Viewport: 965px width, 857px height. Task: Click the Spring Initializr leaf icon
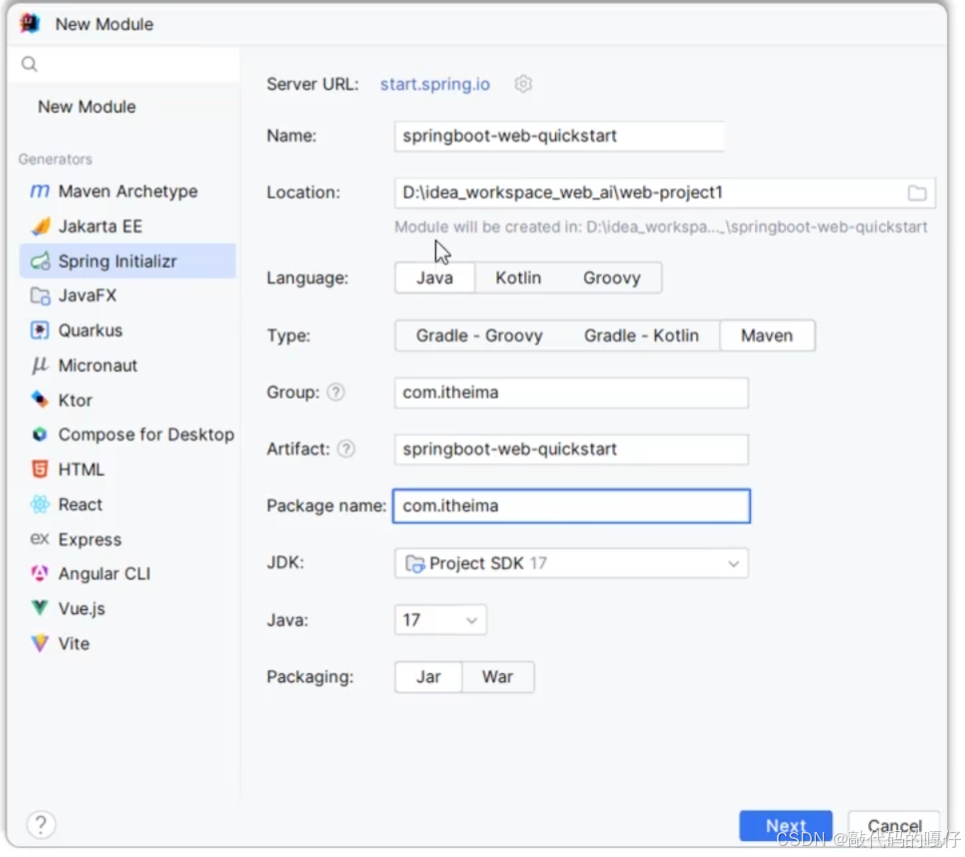(40, 261)
